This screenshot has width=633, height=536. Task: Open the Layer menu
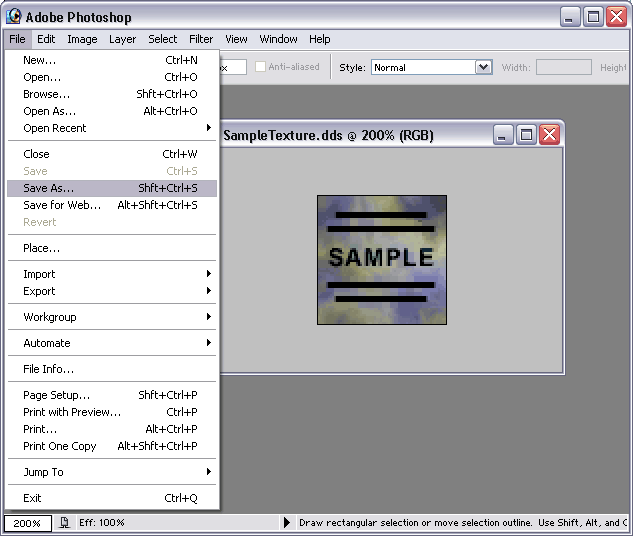click(x=122, y=39)
